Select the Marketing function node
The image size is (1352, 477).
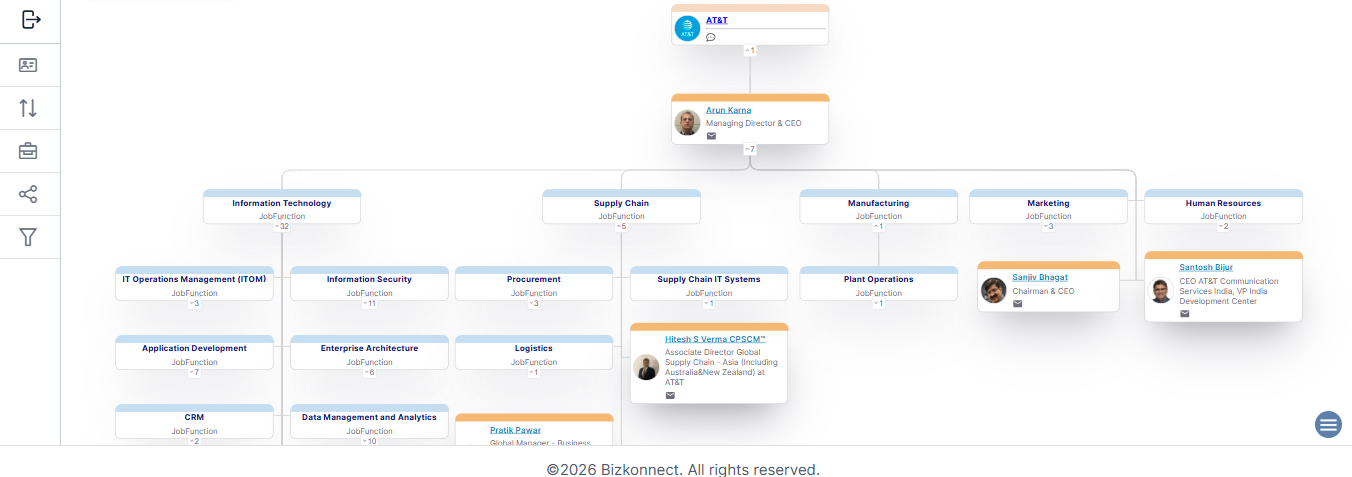point(1048,206)
